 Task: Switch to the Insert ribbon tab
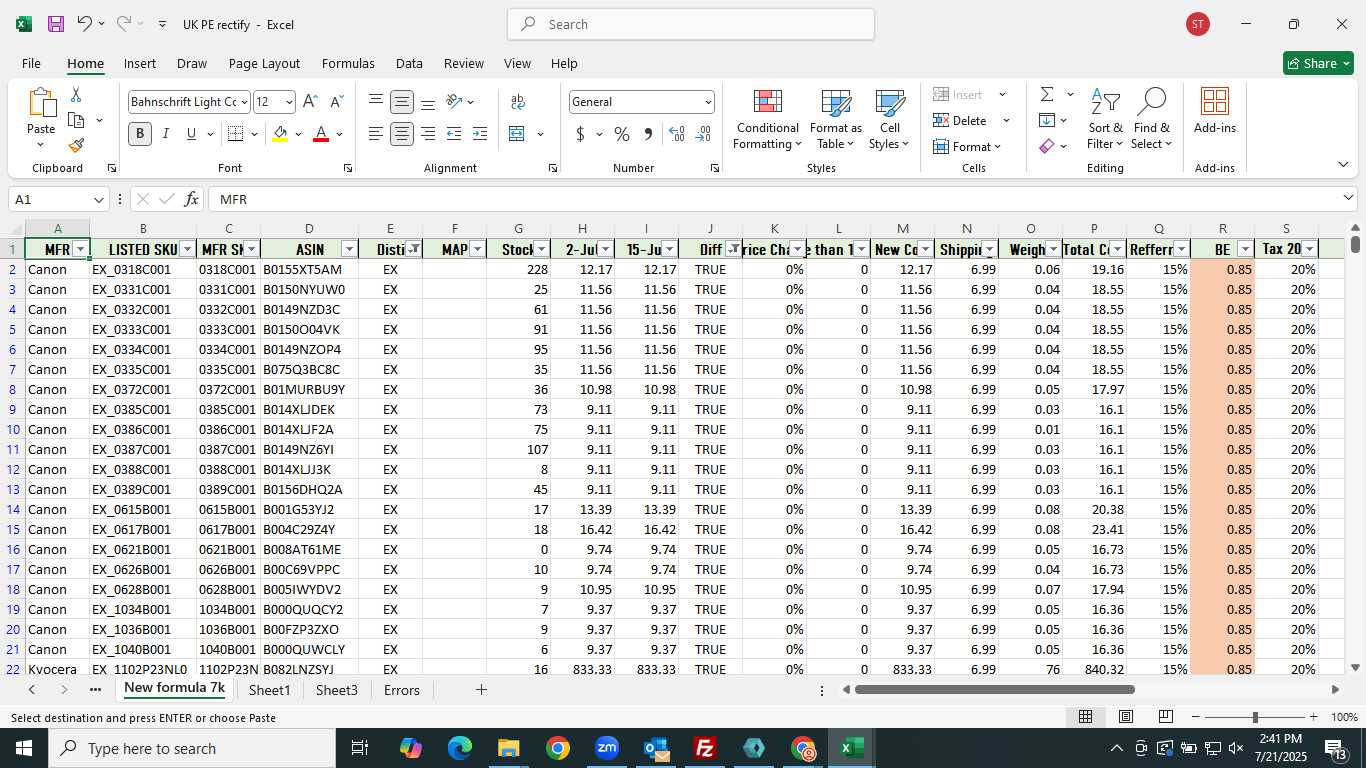140,63
